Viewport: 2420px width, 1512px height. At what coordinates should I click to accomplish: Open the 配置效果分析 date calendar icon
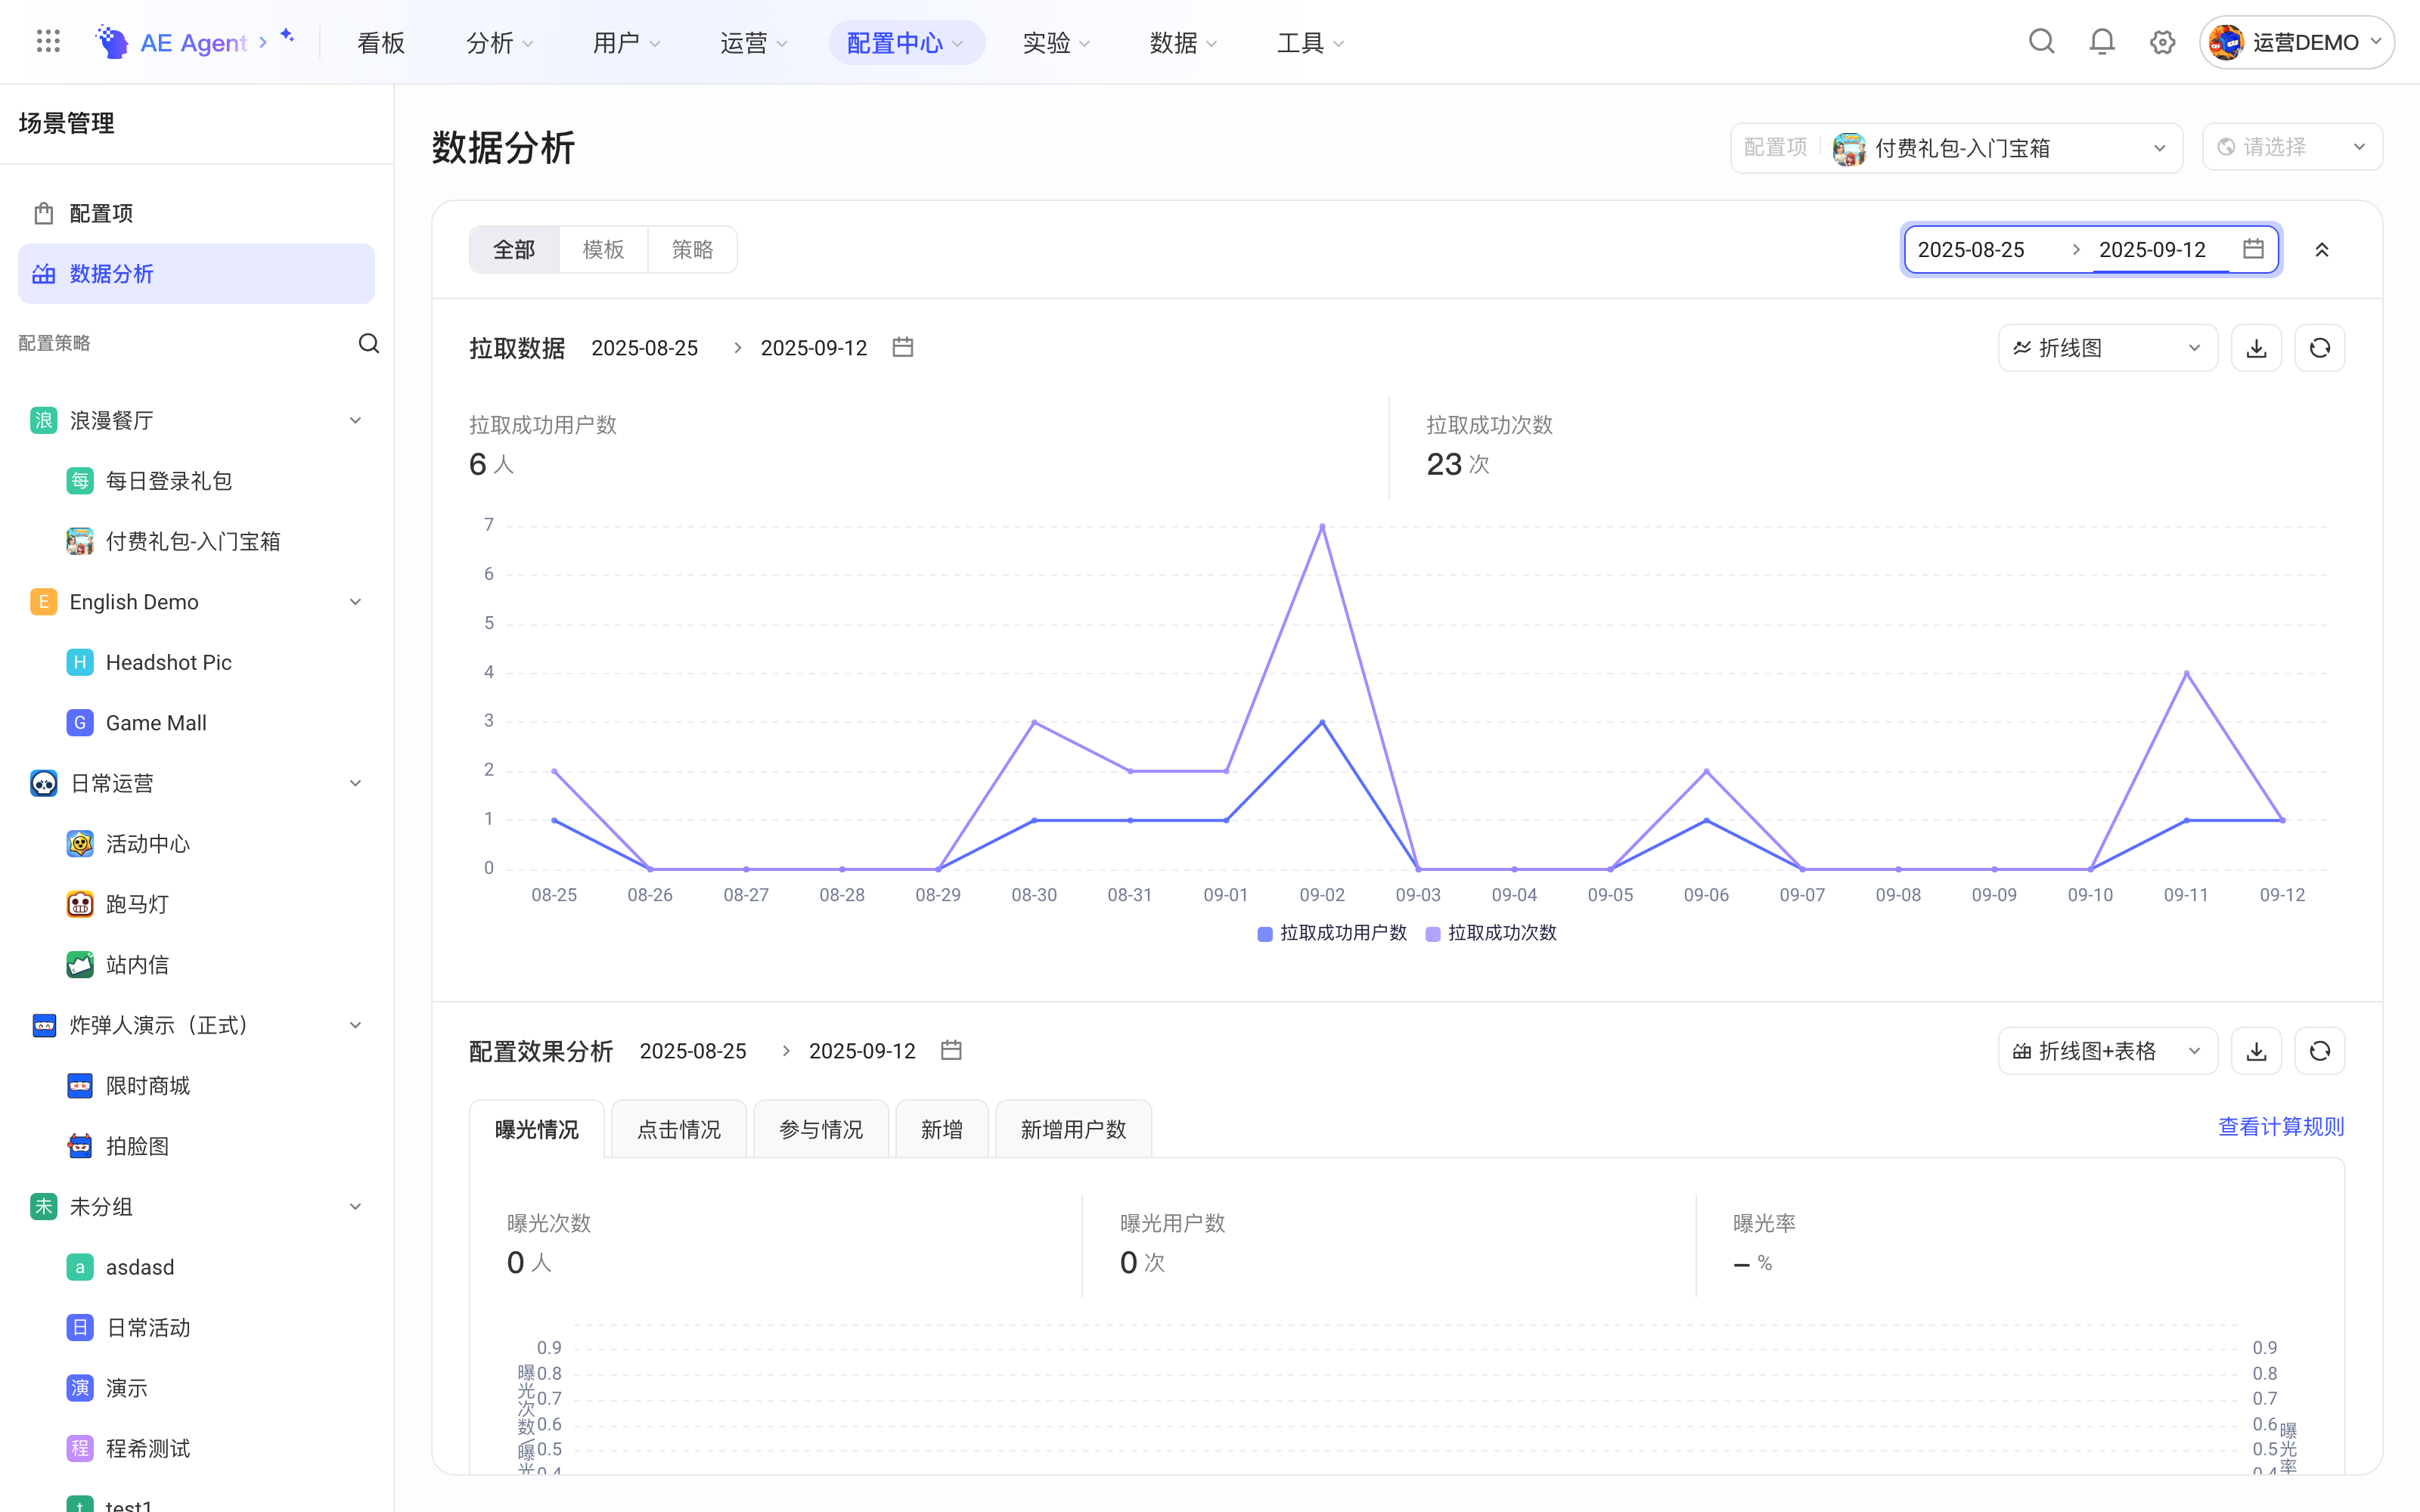click(951, 1050)
